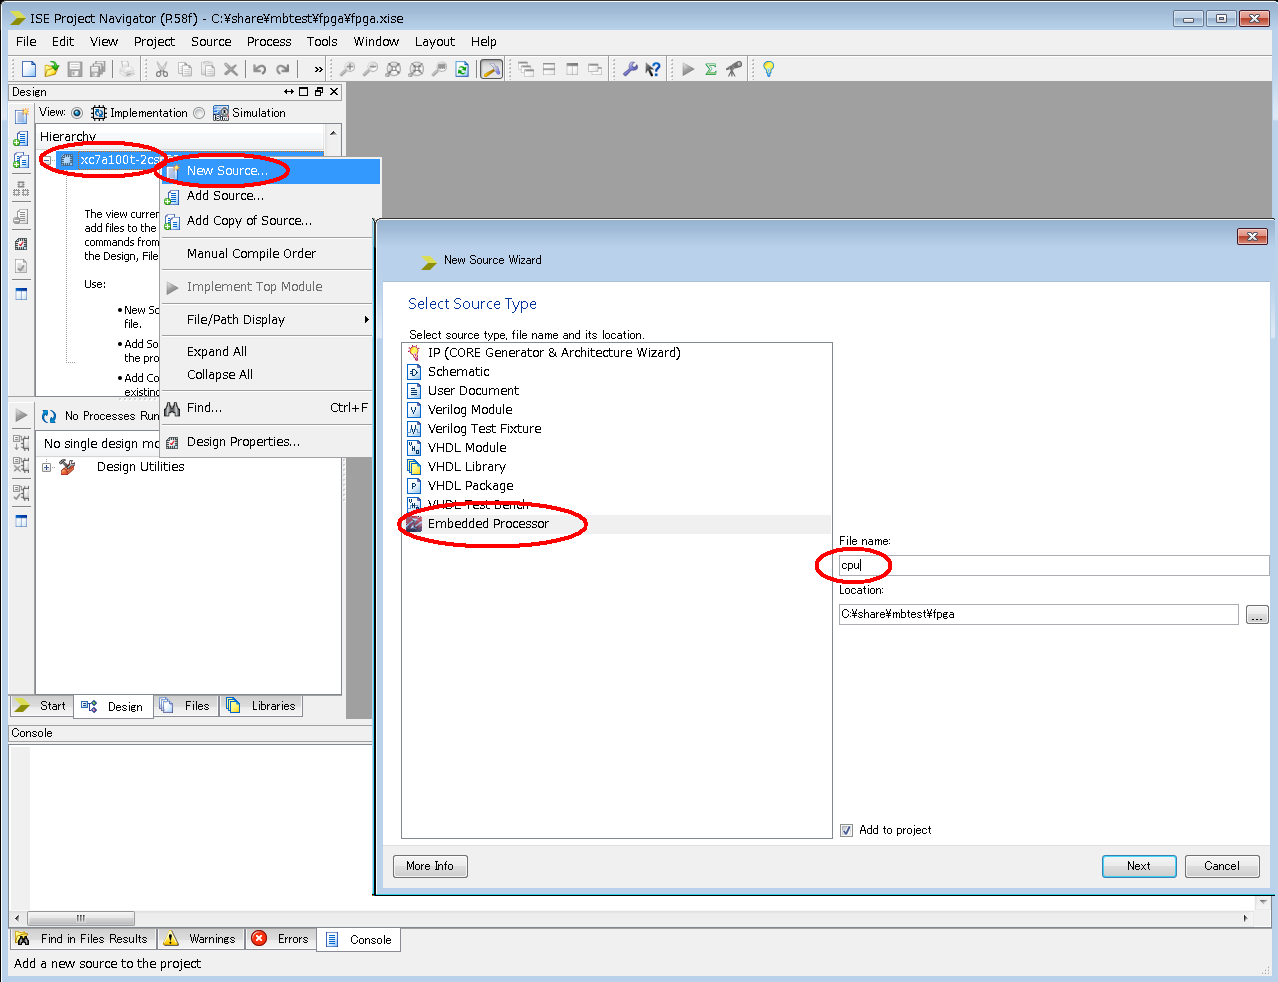Click the Next button in wizard

(1138, 866)
